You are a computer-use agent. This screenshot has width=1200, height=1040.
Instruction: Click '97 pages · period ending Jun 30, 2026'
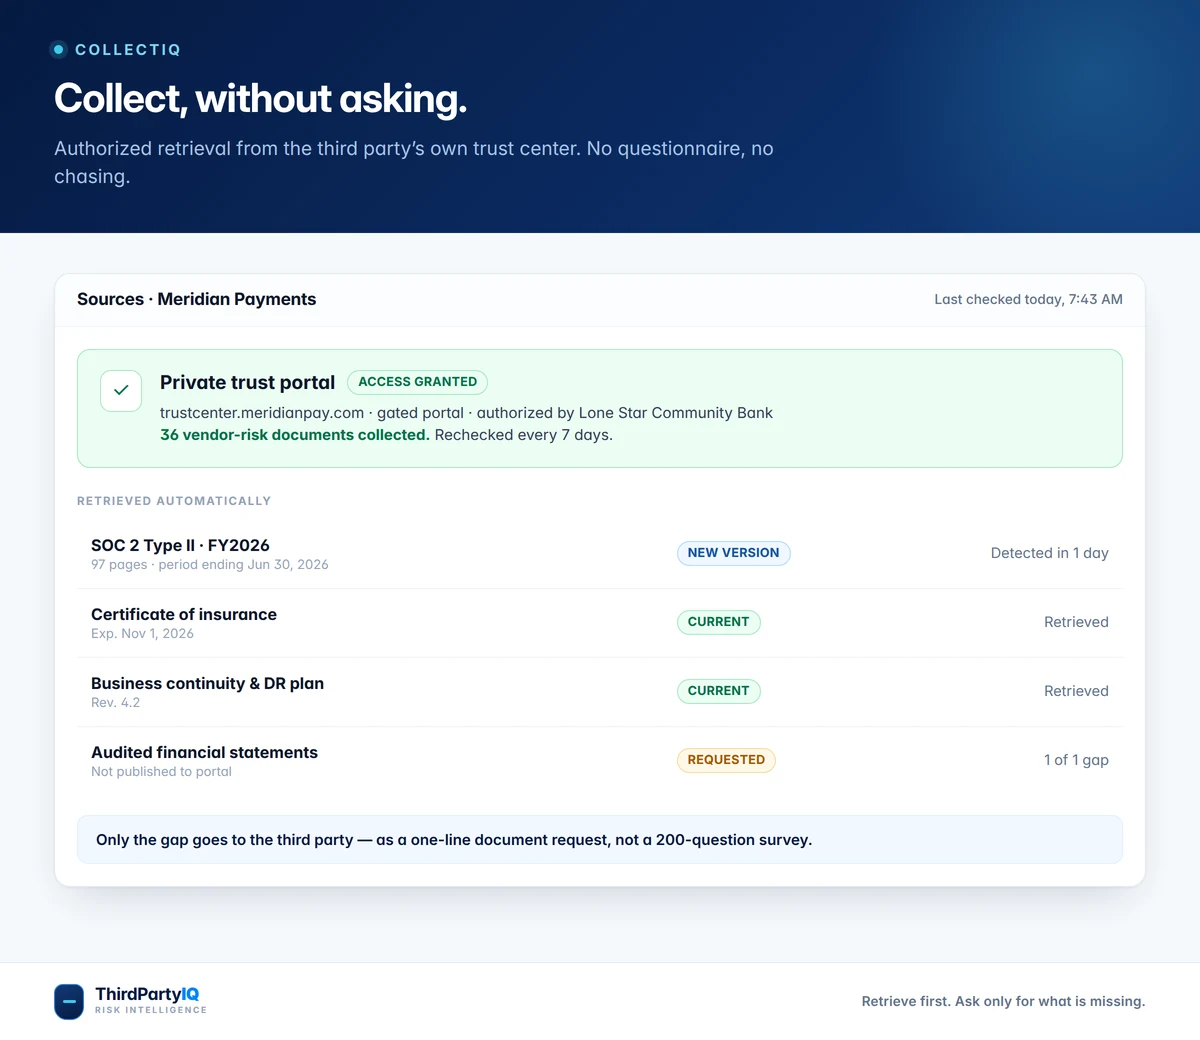[209, 565]
